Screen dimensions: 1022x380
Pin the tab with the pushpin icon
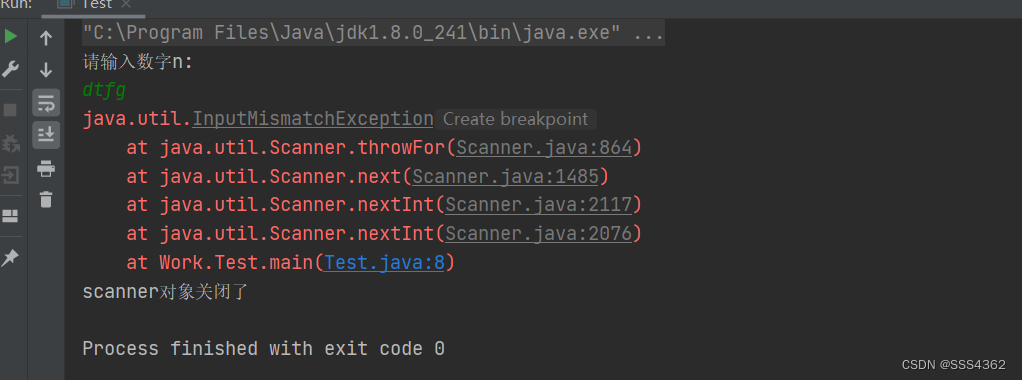[x=10, y=257]
